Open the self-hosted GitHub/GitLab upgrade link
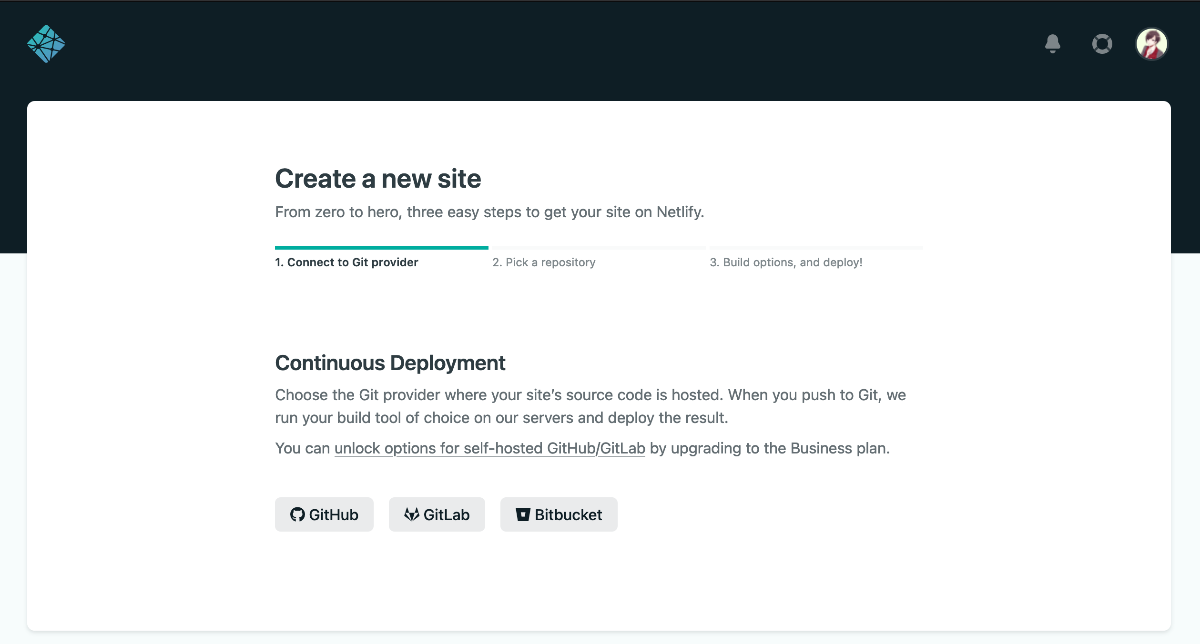This screenshot has width=1200, height=644. (488, 448)
